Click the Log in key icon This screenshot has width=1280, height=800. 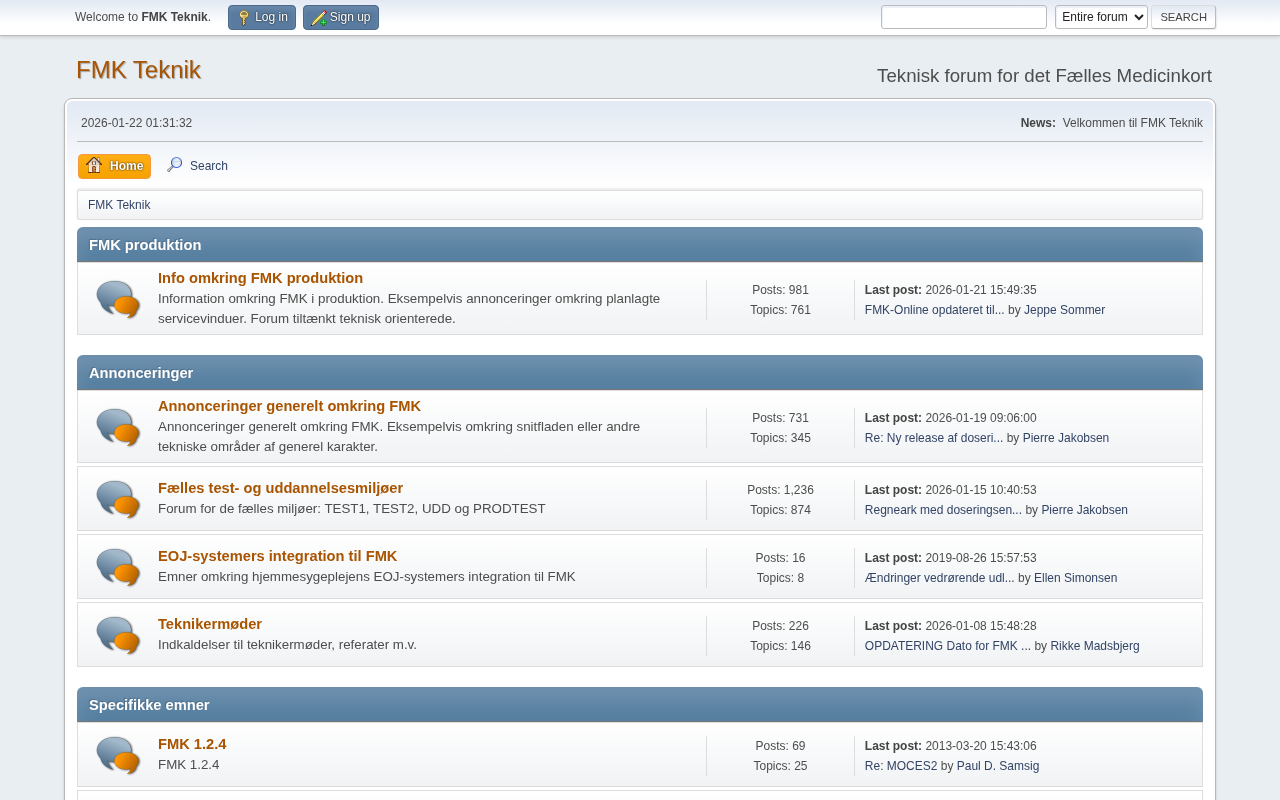point(244,18)
